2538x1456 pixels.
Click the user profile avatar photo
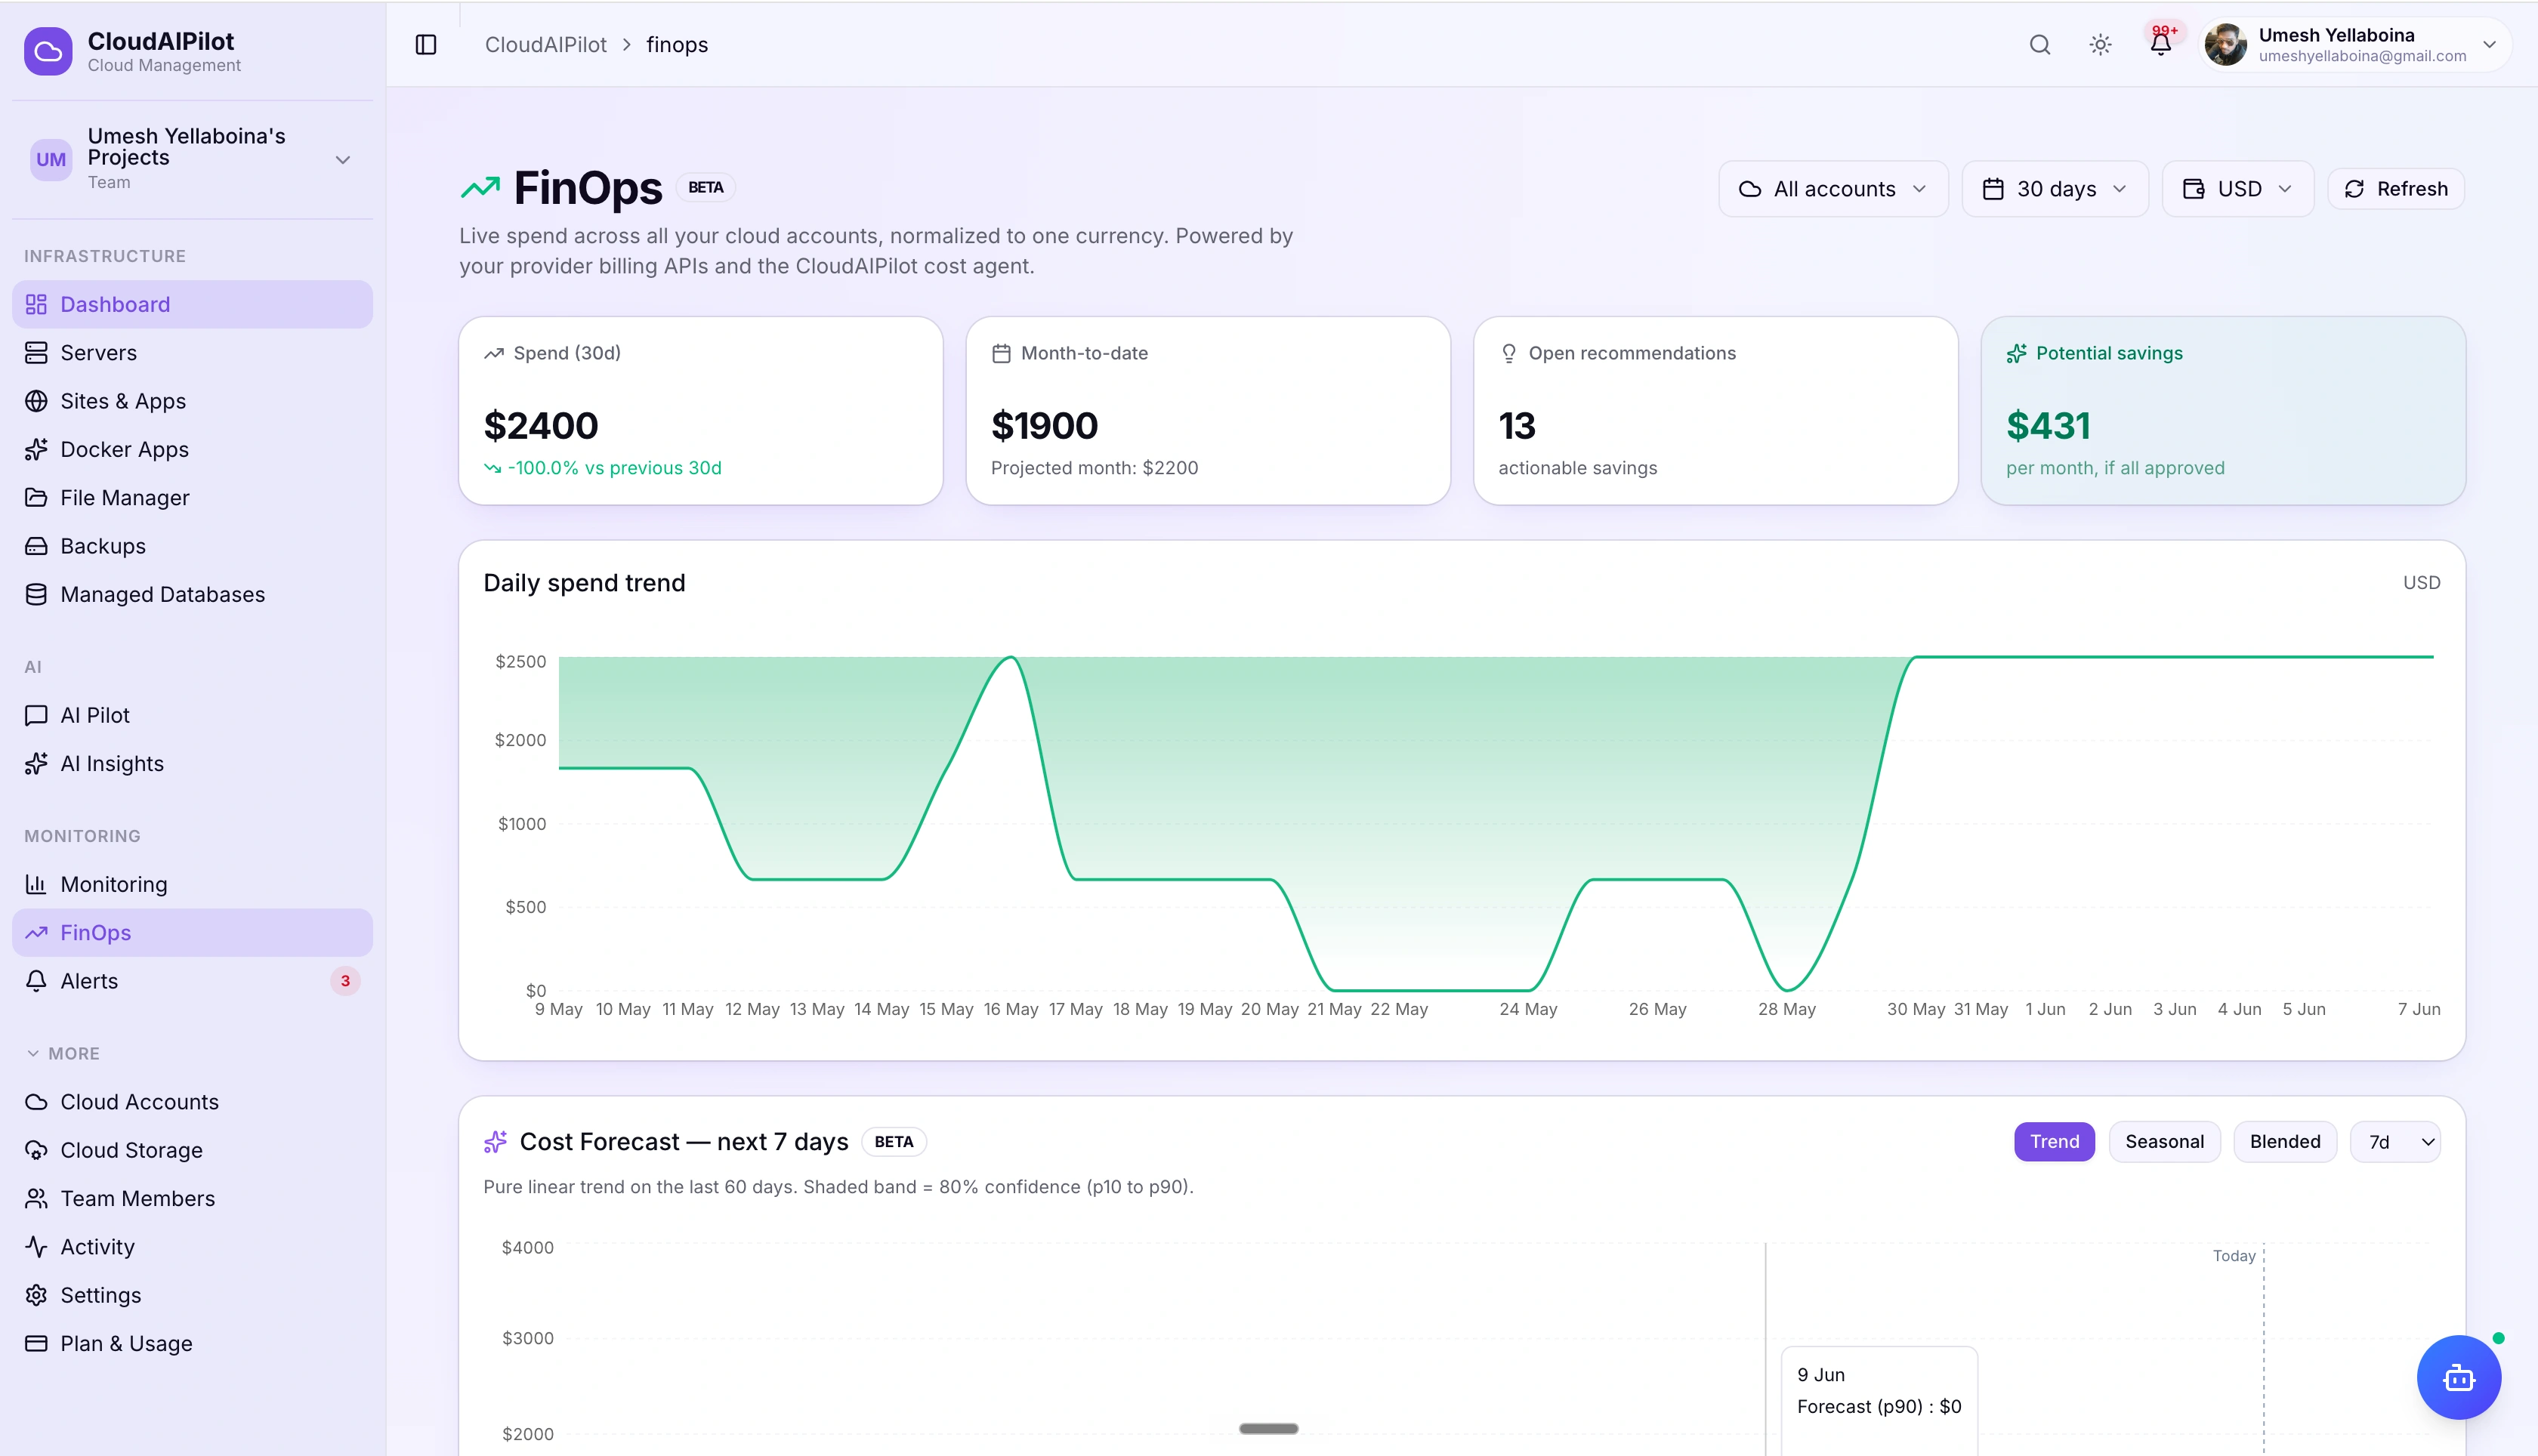[x=2226, y=45]
